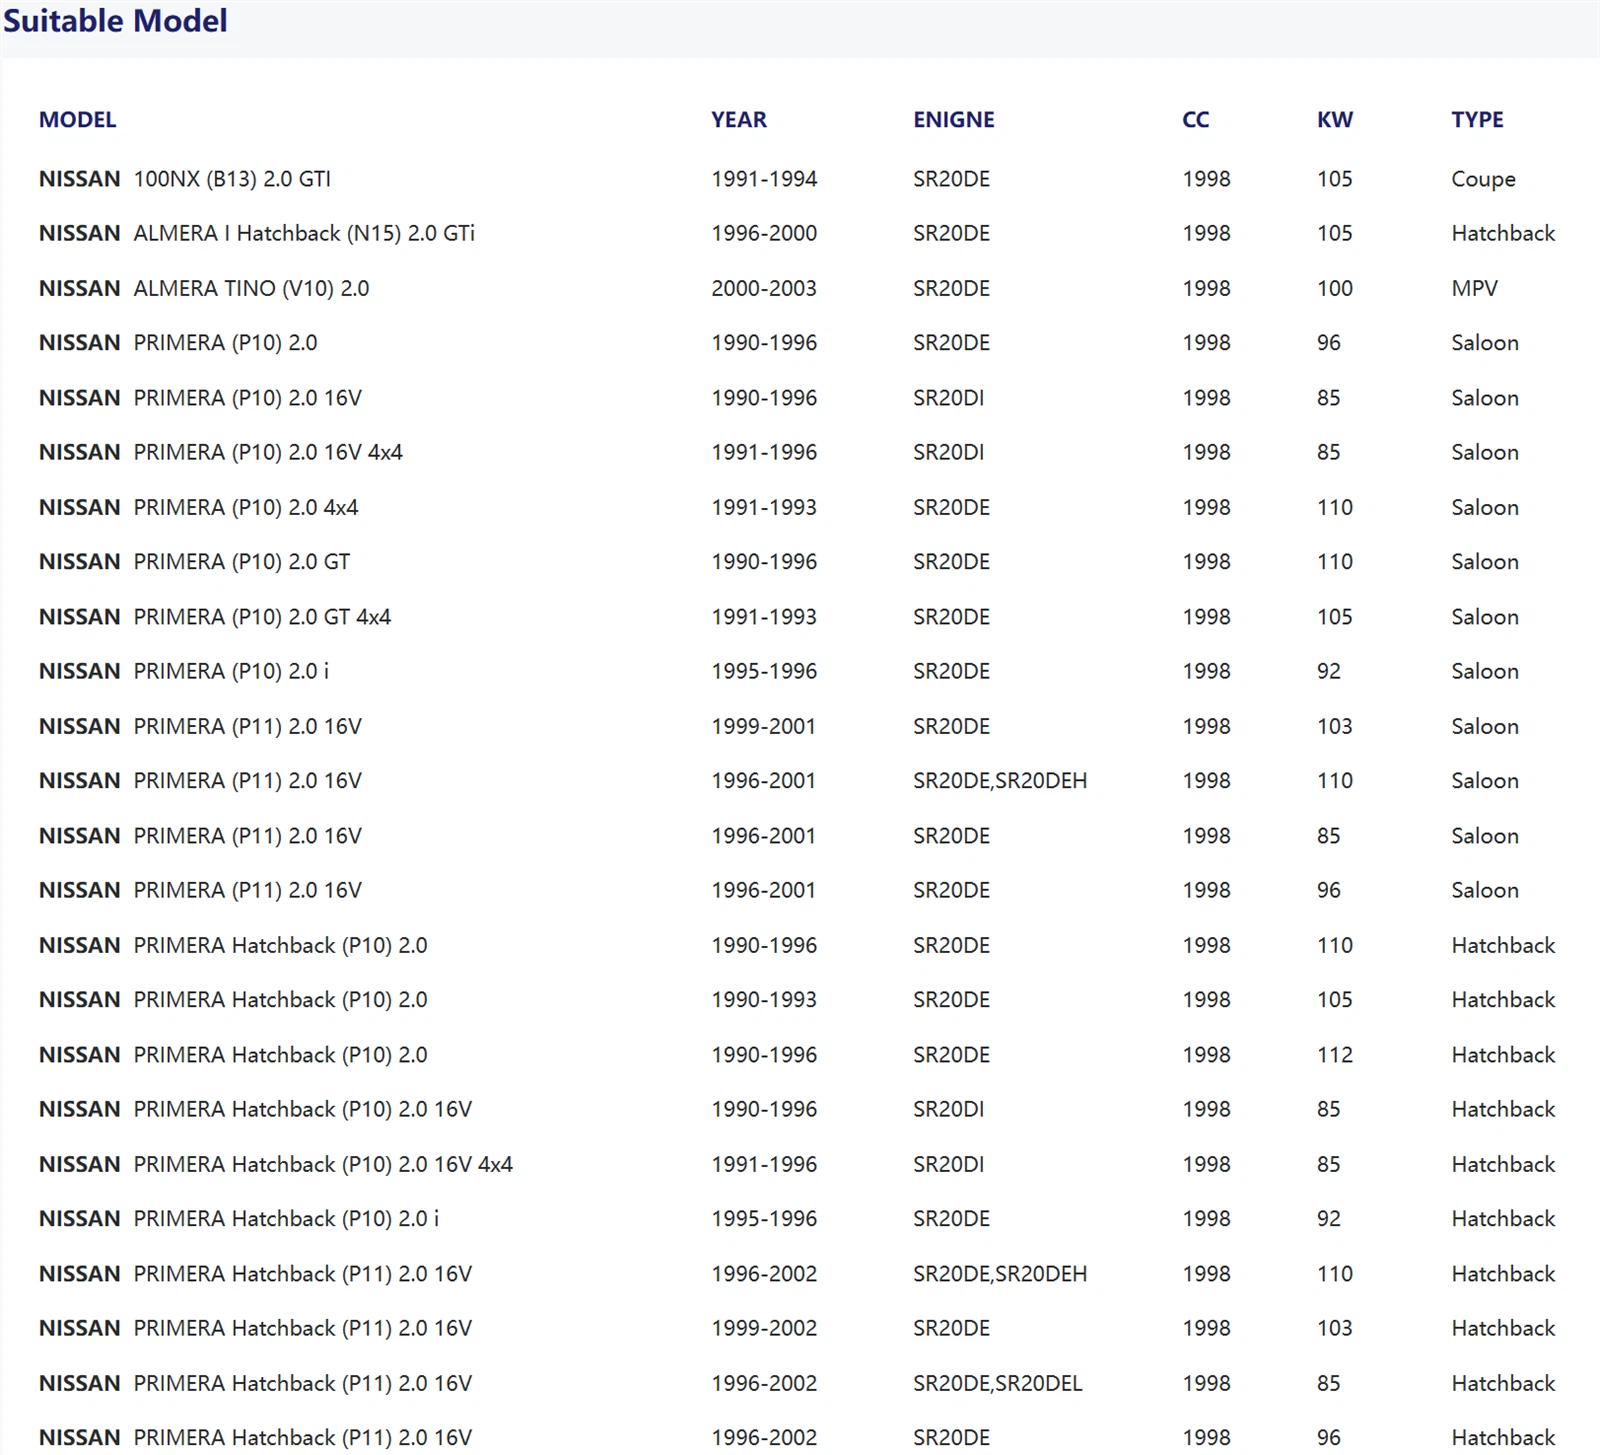Click the CC column header
This screenshot has width=1600, height=1455.
coord(1196,120)
